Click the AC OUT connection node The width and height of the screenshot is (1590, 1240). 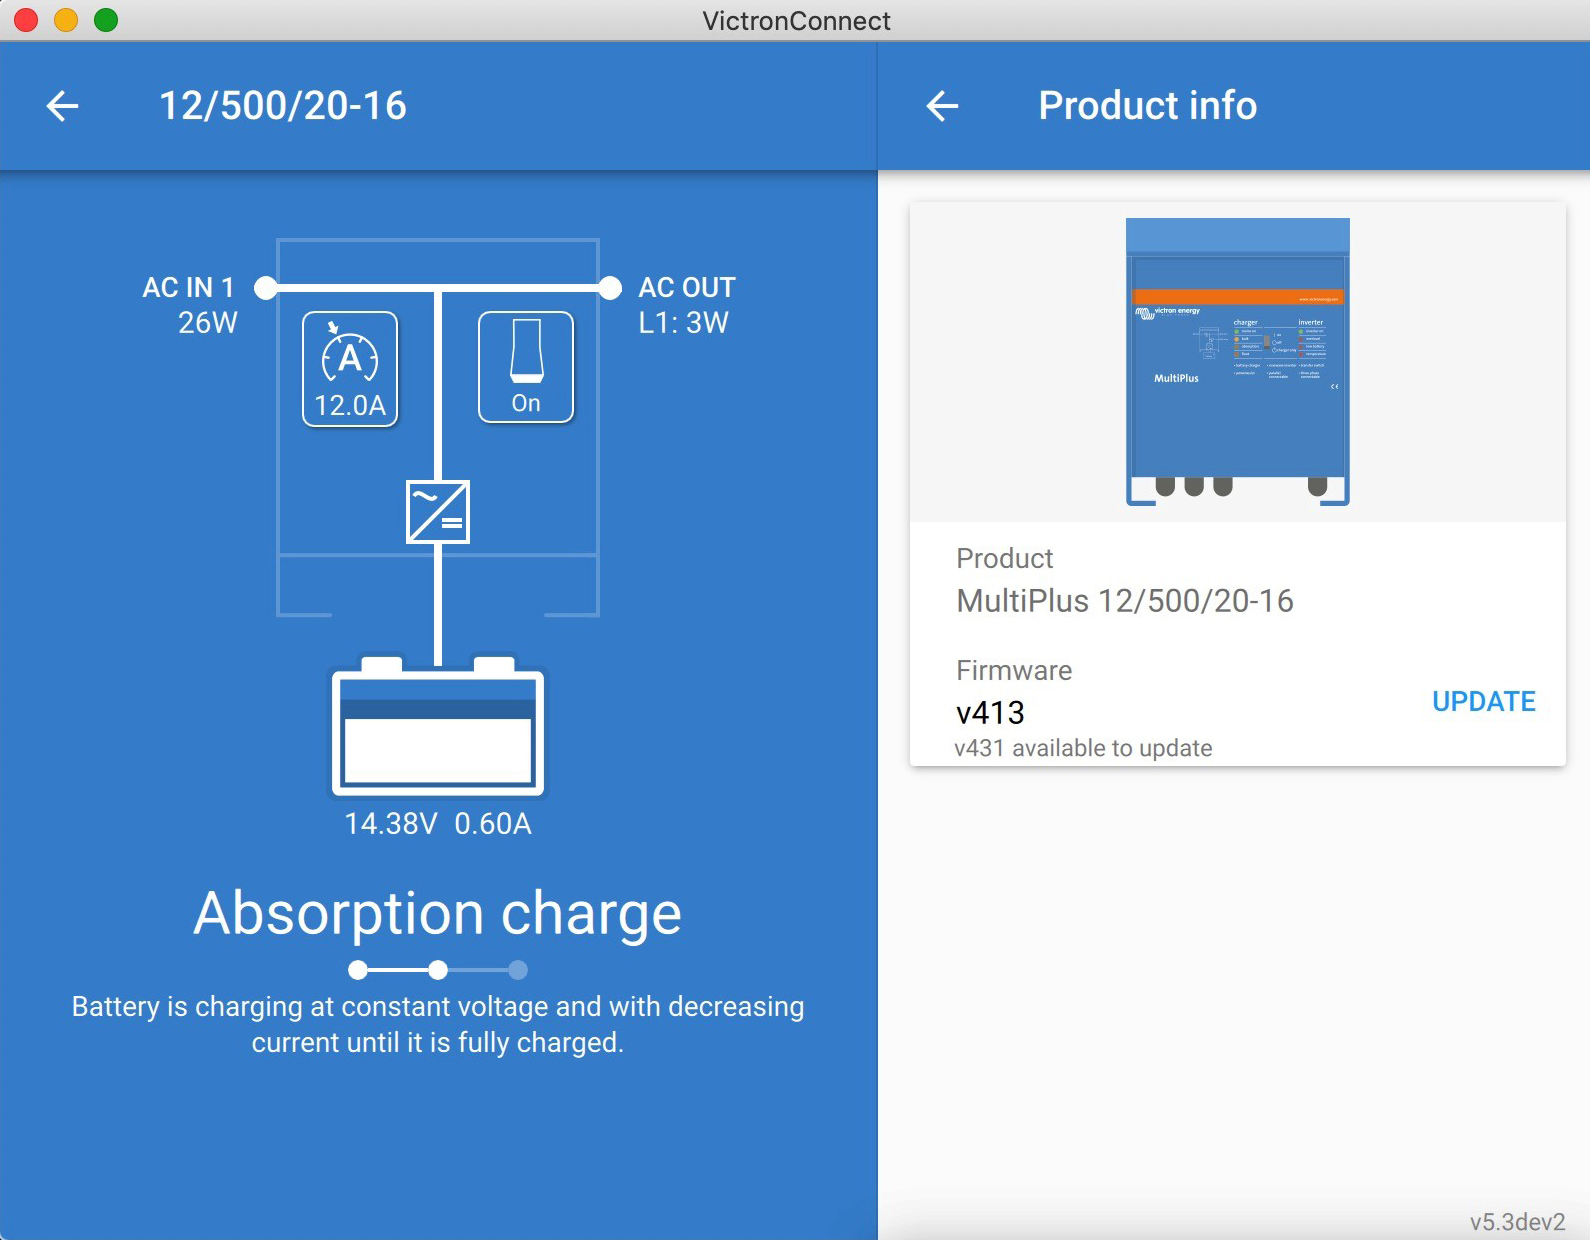pos(610,288)
